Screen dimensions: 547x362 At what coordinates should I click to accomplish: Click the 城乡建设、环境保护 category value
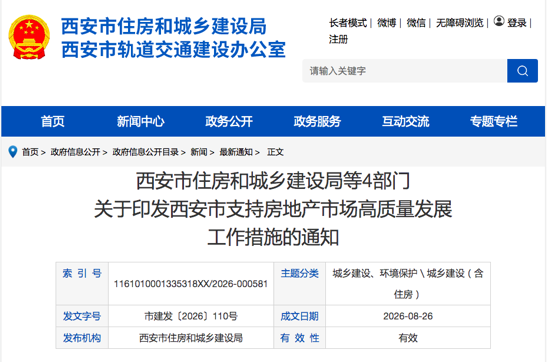click(408, 284)
